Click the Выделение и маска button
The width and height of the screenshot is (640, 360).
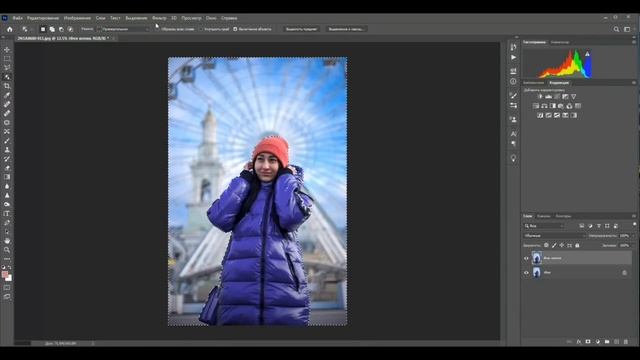tap(346, 29)
